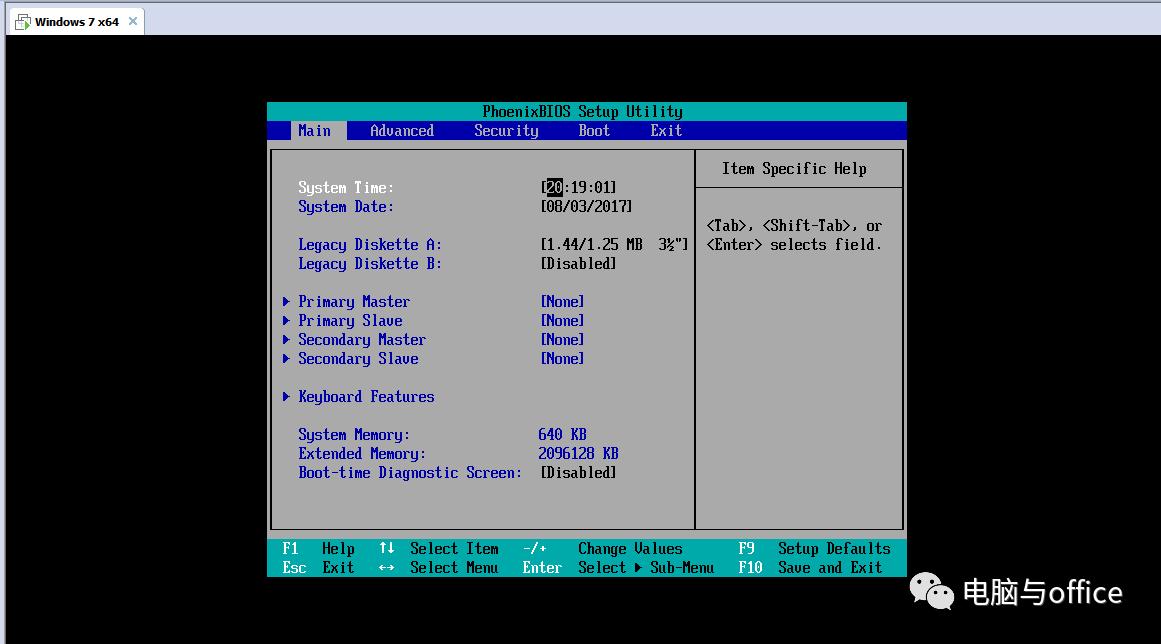Viewport: 1161px width, 644px height.
Task: Select the System Time hour field
Action: (x=554, y=188)
